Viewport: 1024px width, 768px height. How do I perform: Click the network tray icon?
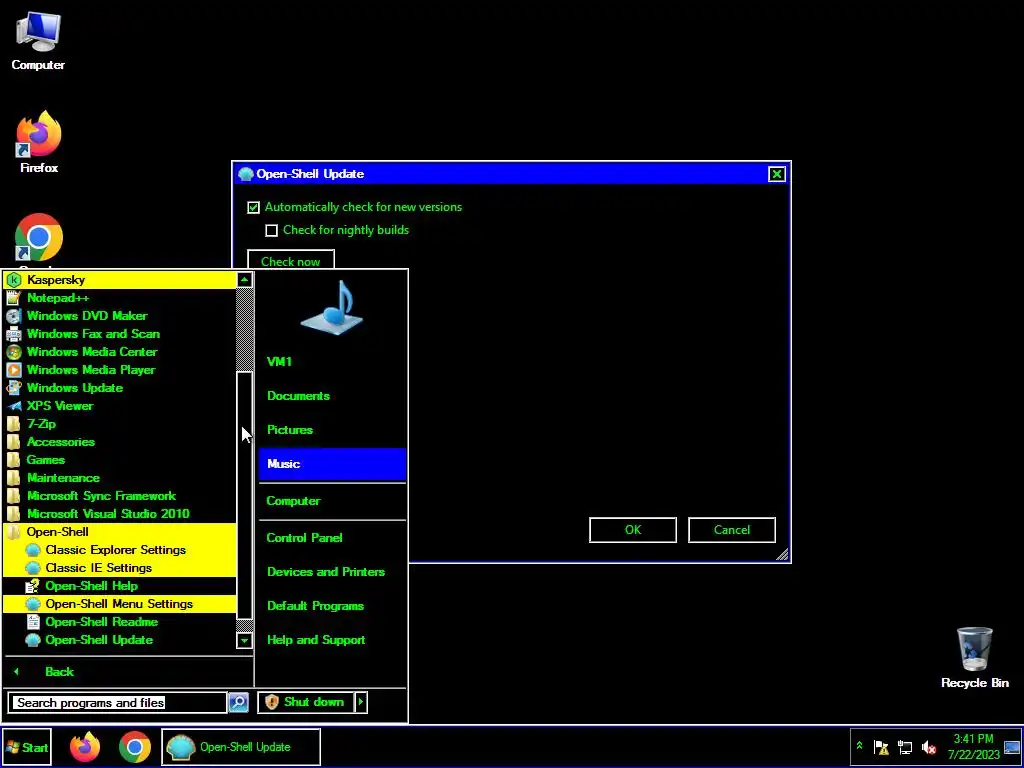pos(904,747)
